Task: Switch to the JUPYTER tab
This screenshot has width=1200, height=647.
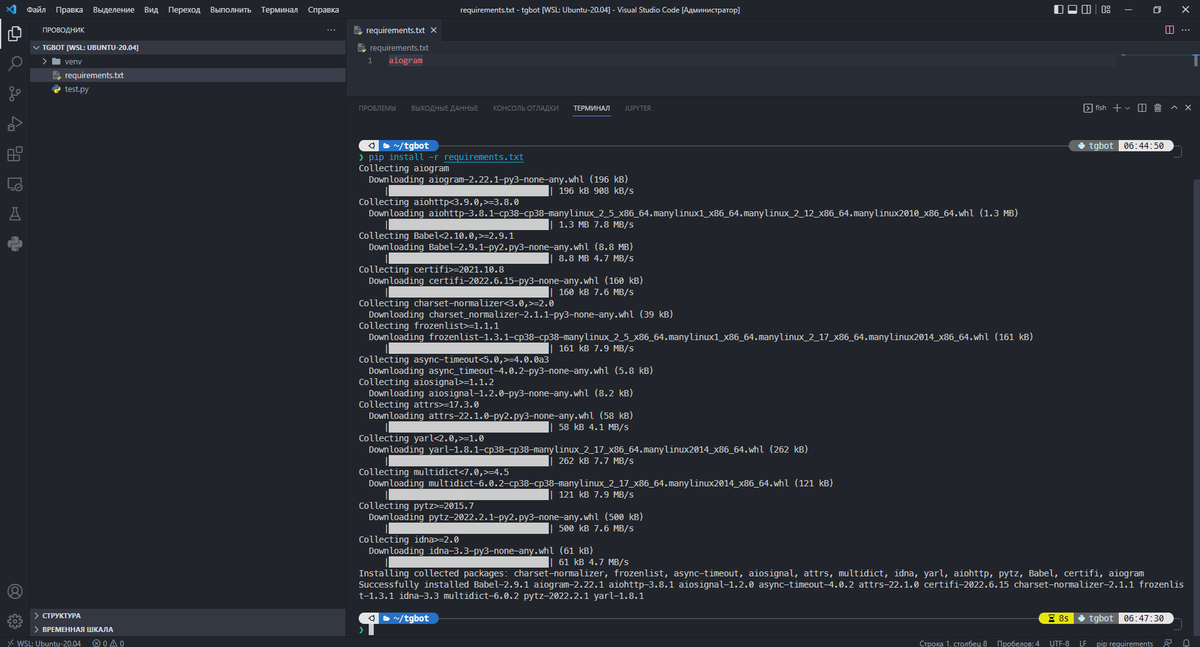Action: point(638,108)
